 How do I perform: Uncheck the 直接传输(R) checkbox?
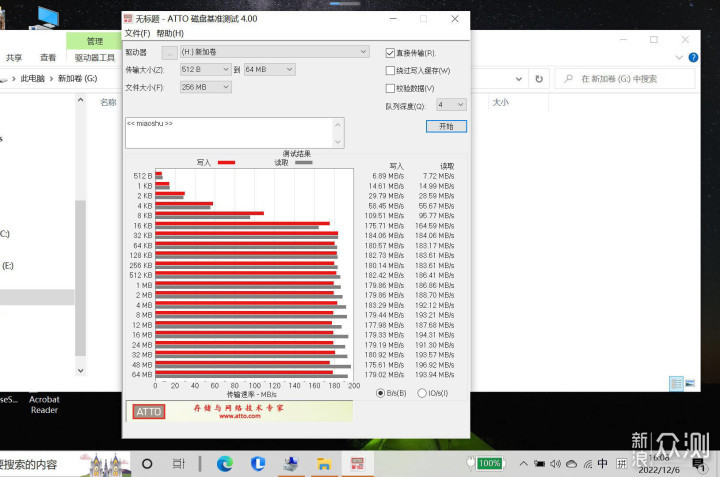click(390, 53)
